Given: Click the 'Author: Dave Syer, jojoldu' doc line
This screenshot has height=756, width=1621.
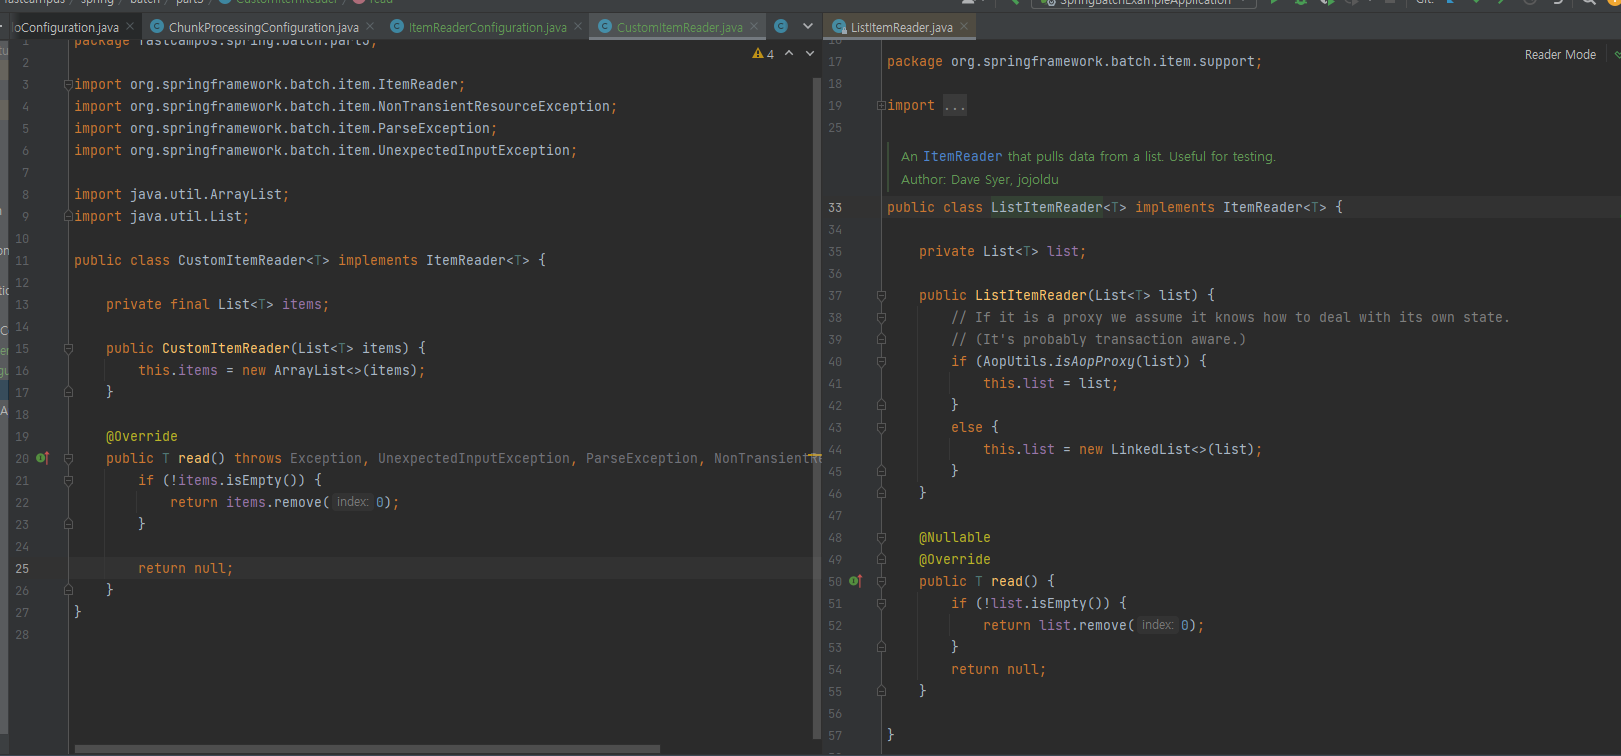Looking at the screenshot, I should click(x=980, y=179).
